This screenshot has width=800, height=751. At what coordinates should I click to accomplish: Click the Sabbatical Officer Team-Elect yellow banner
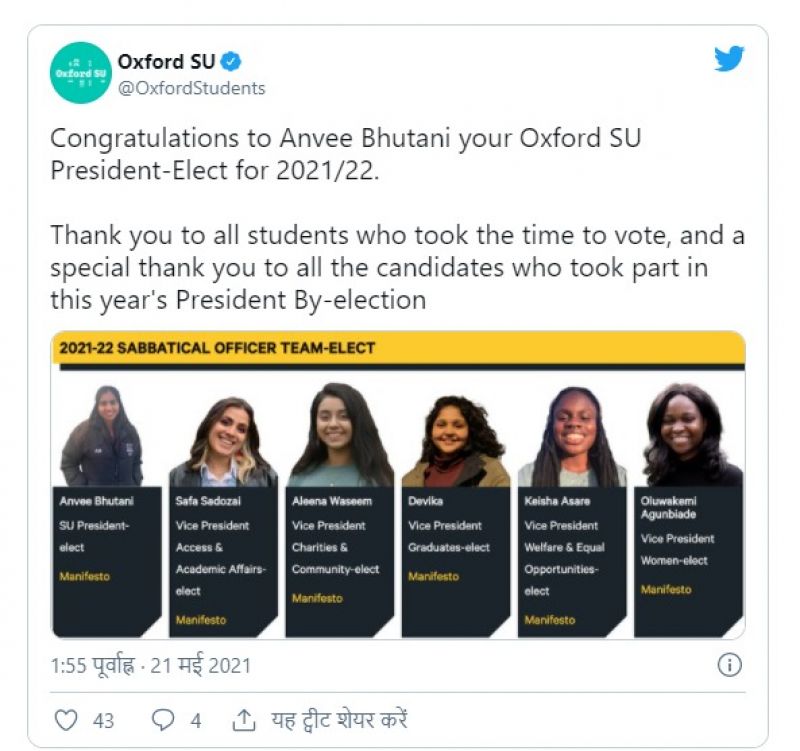(x=398, y=348)
